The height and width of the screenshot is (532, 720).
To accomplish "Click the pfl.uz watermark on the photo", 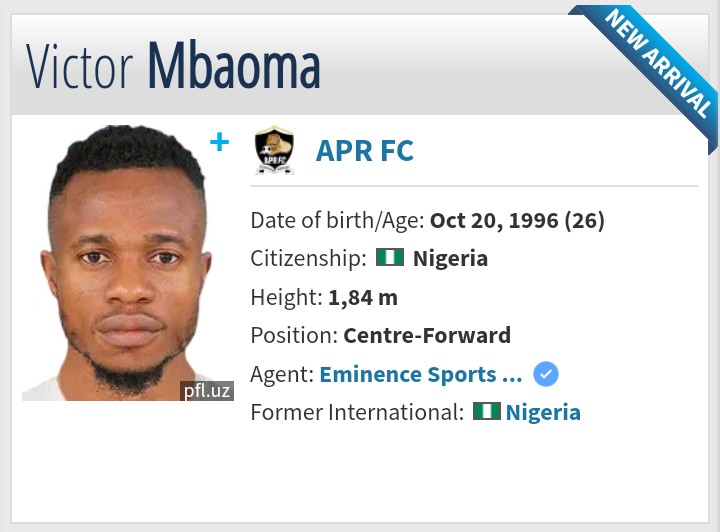I will (207, 390).
